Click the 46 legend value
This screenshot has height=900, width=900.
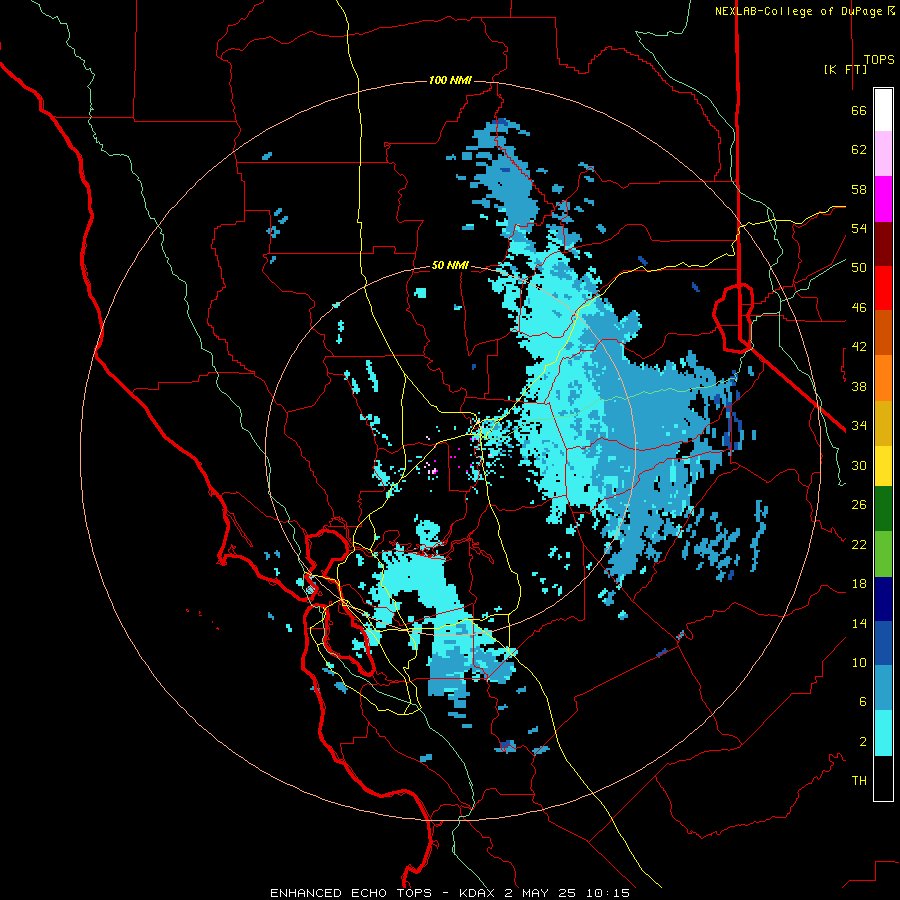[x=859, y=308]
